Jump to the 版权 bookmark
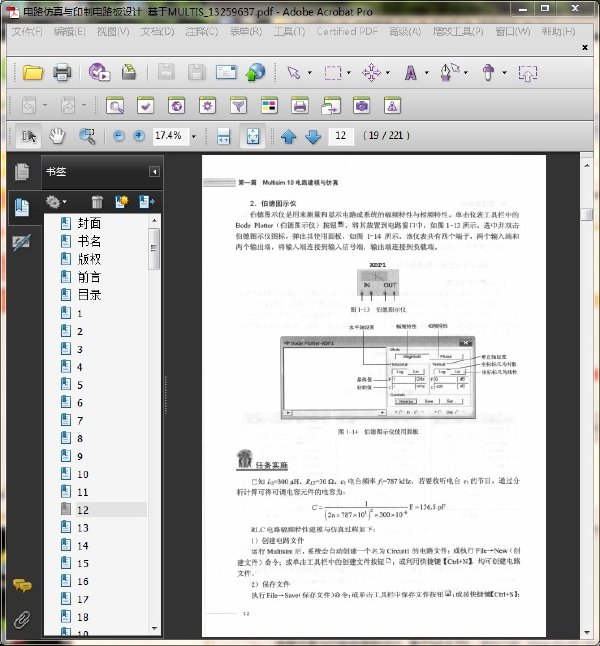Screen dimensions: 600x646 pyautogui.click(x=89, y=259)
